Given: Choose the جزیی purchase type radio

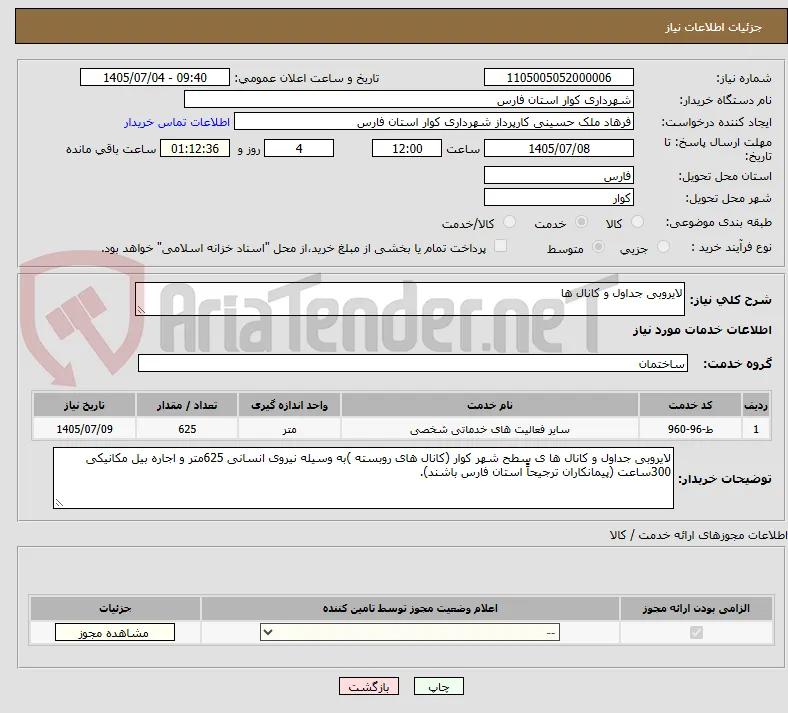Looking at the screenshot, I should pyautogui.click(x=663, y=247).
